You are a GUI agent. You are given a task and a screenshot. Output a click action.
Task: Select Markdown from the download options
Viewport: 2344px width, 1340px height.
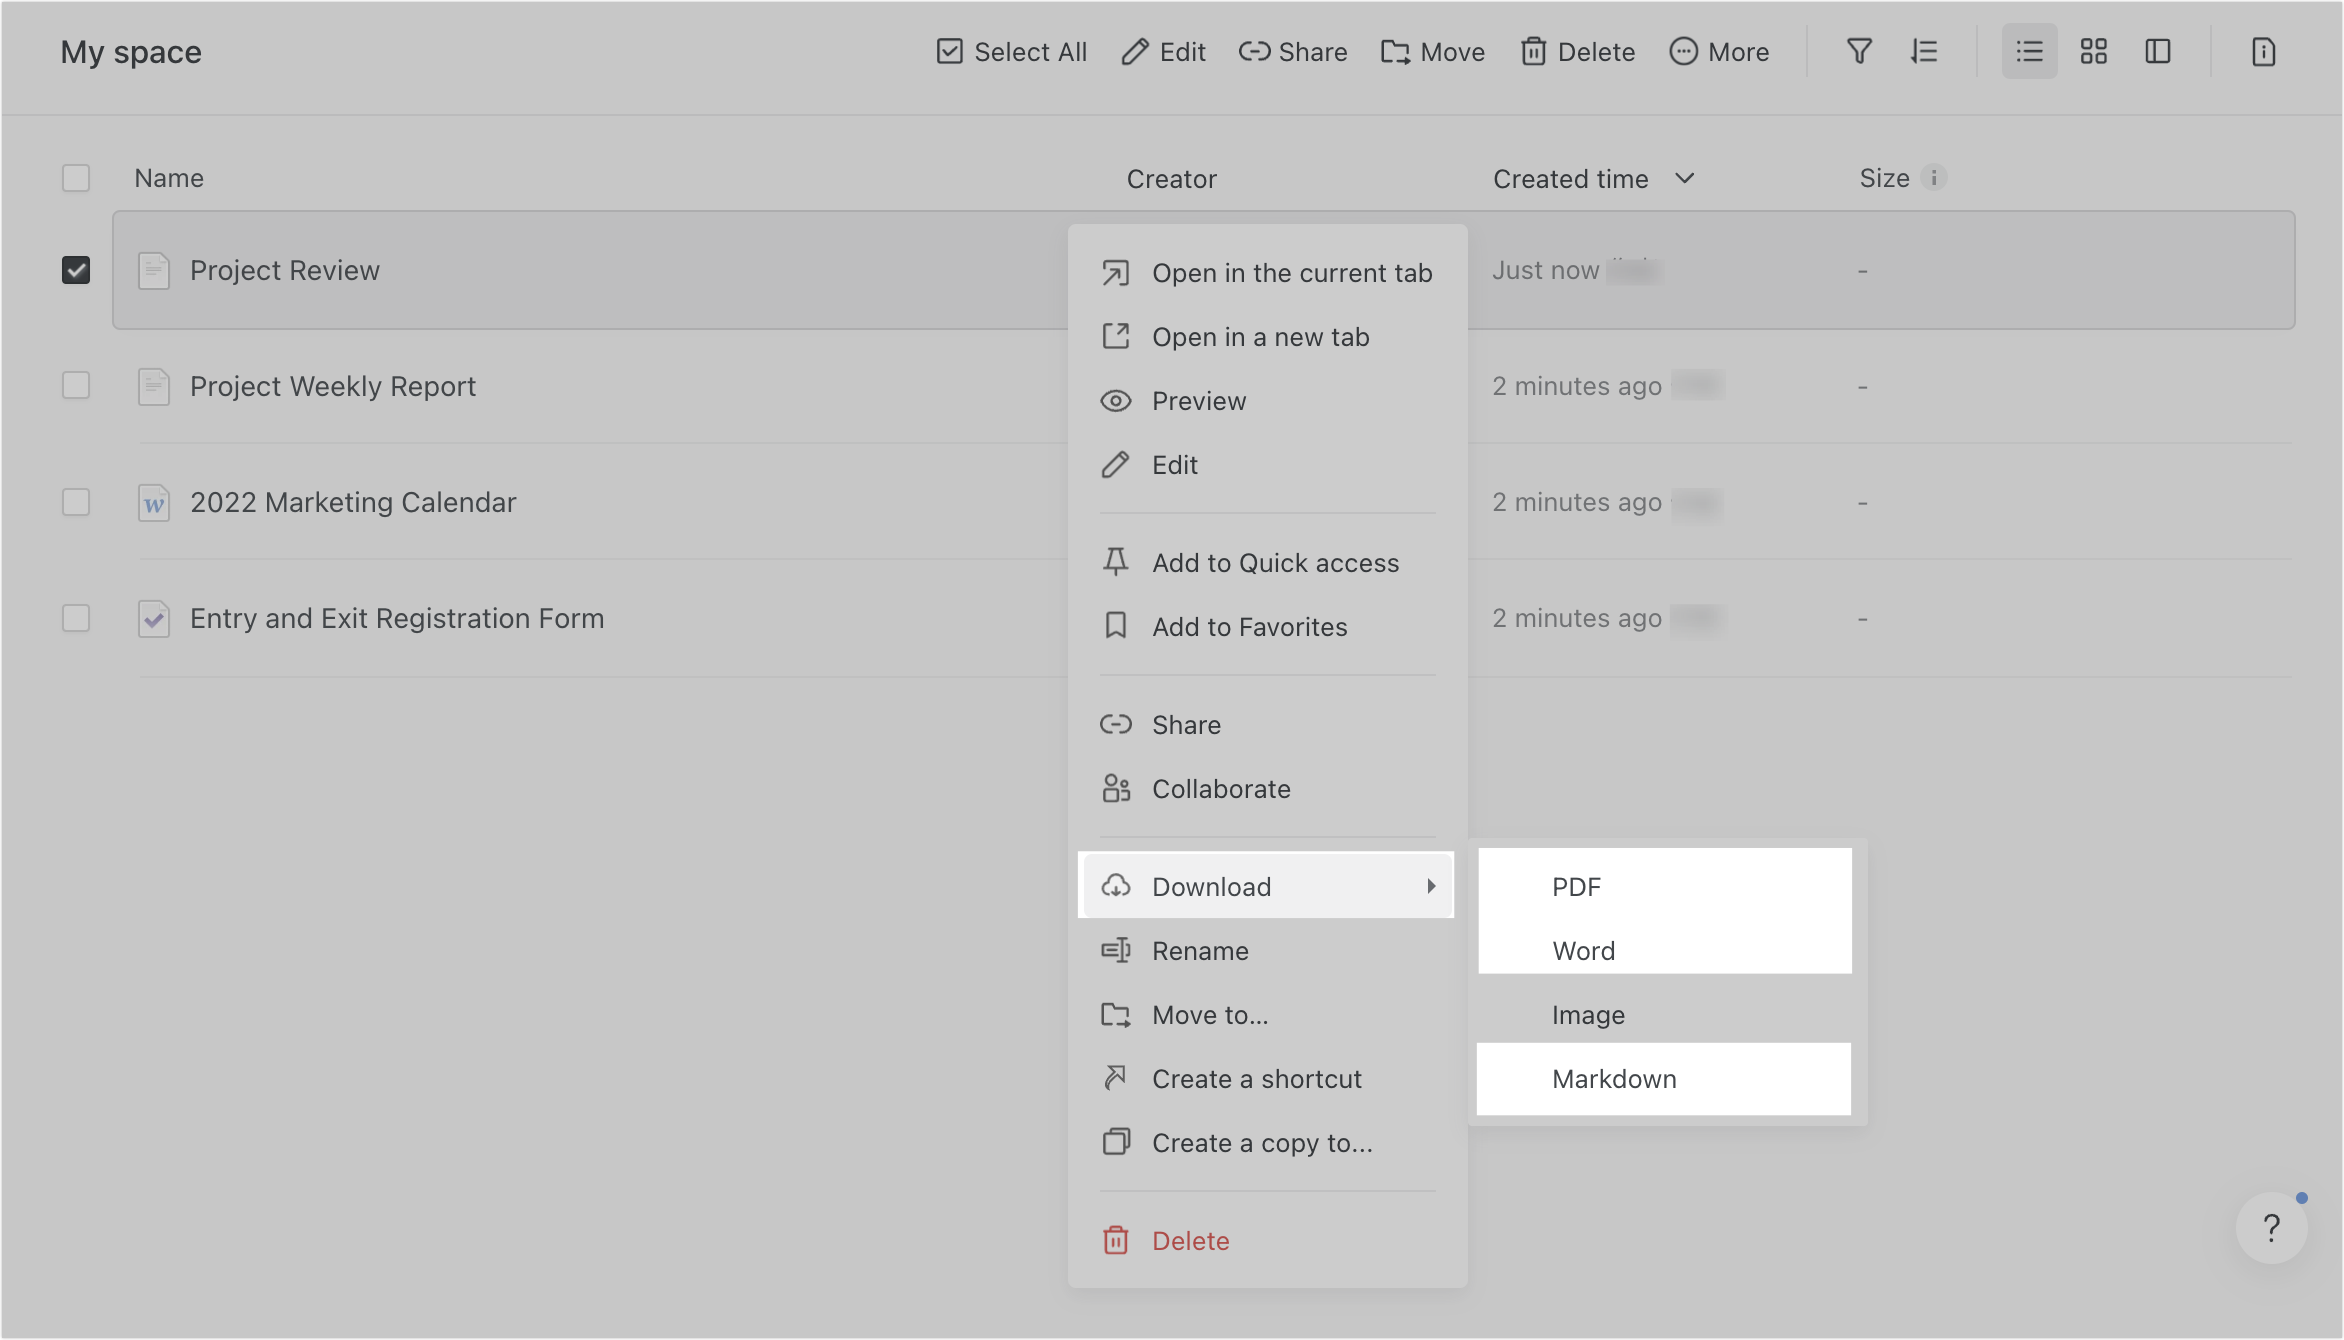pyautogui.click(x=1614, y=1078)
